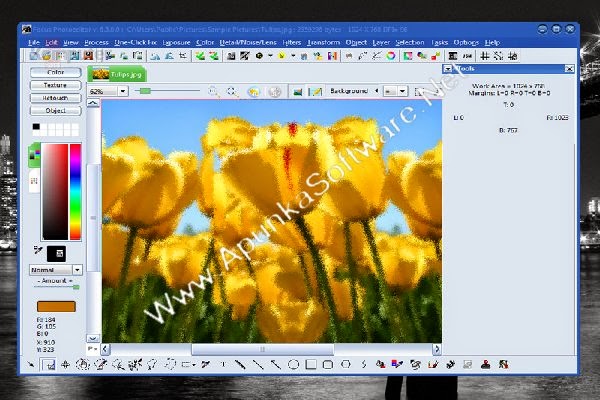Select the Text tool

coord(223,364)
